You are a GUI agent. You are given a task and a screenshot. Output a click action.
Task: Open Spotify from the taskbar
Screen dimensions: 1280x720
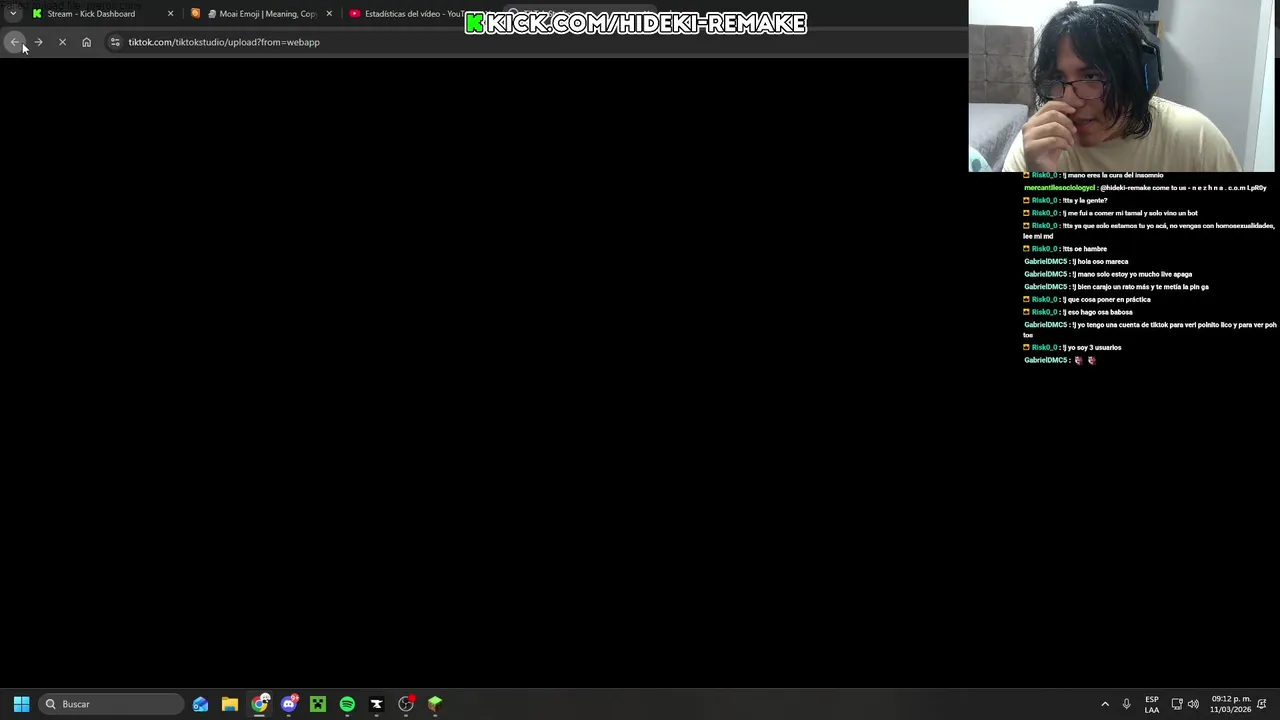click(x=347, y=704)
